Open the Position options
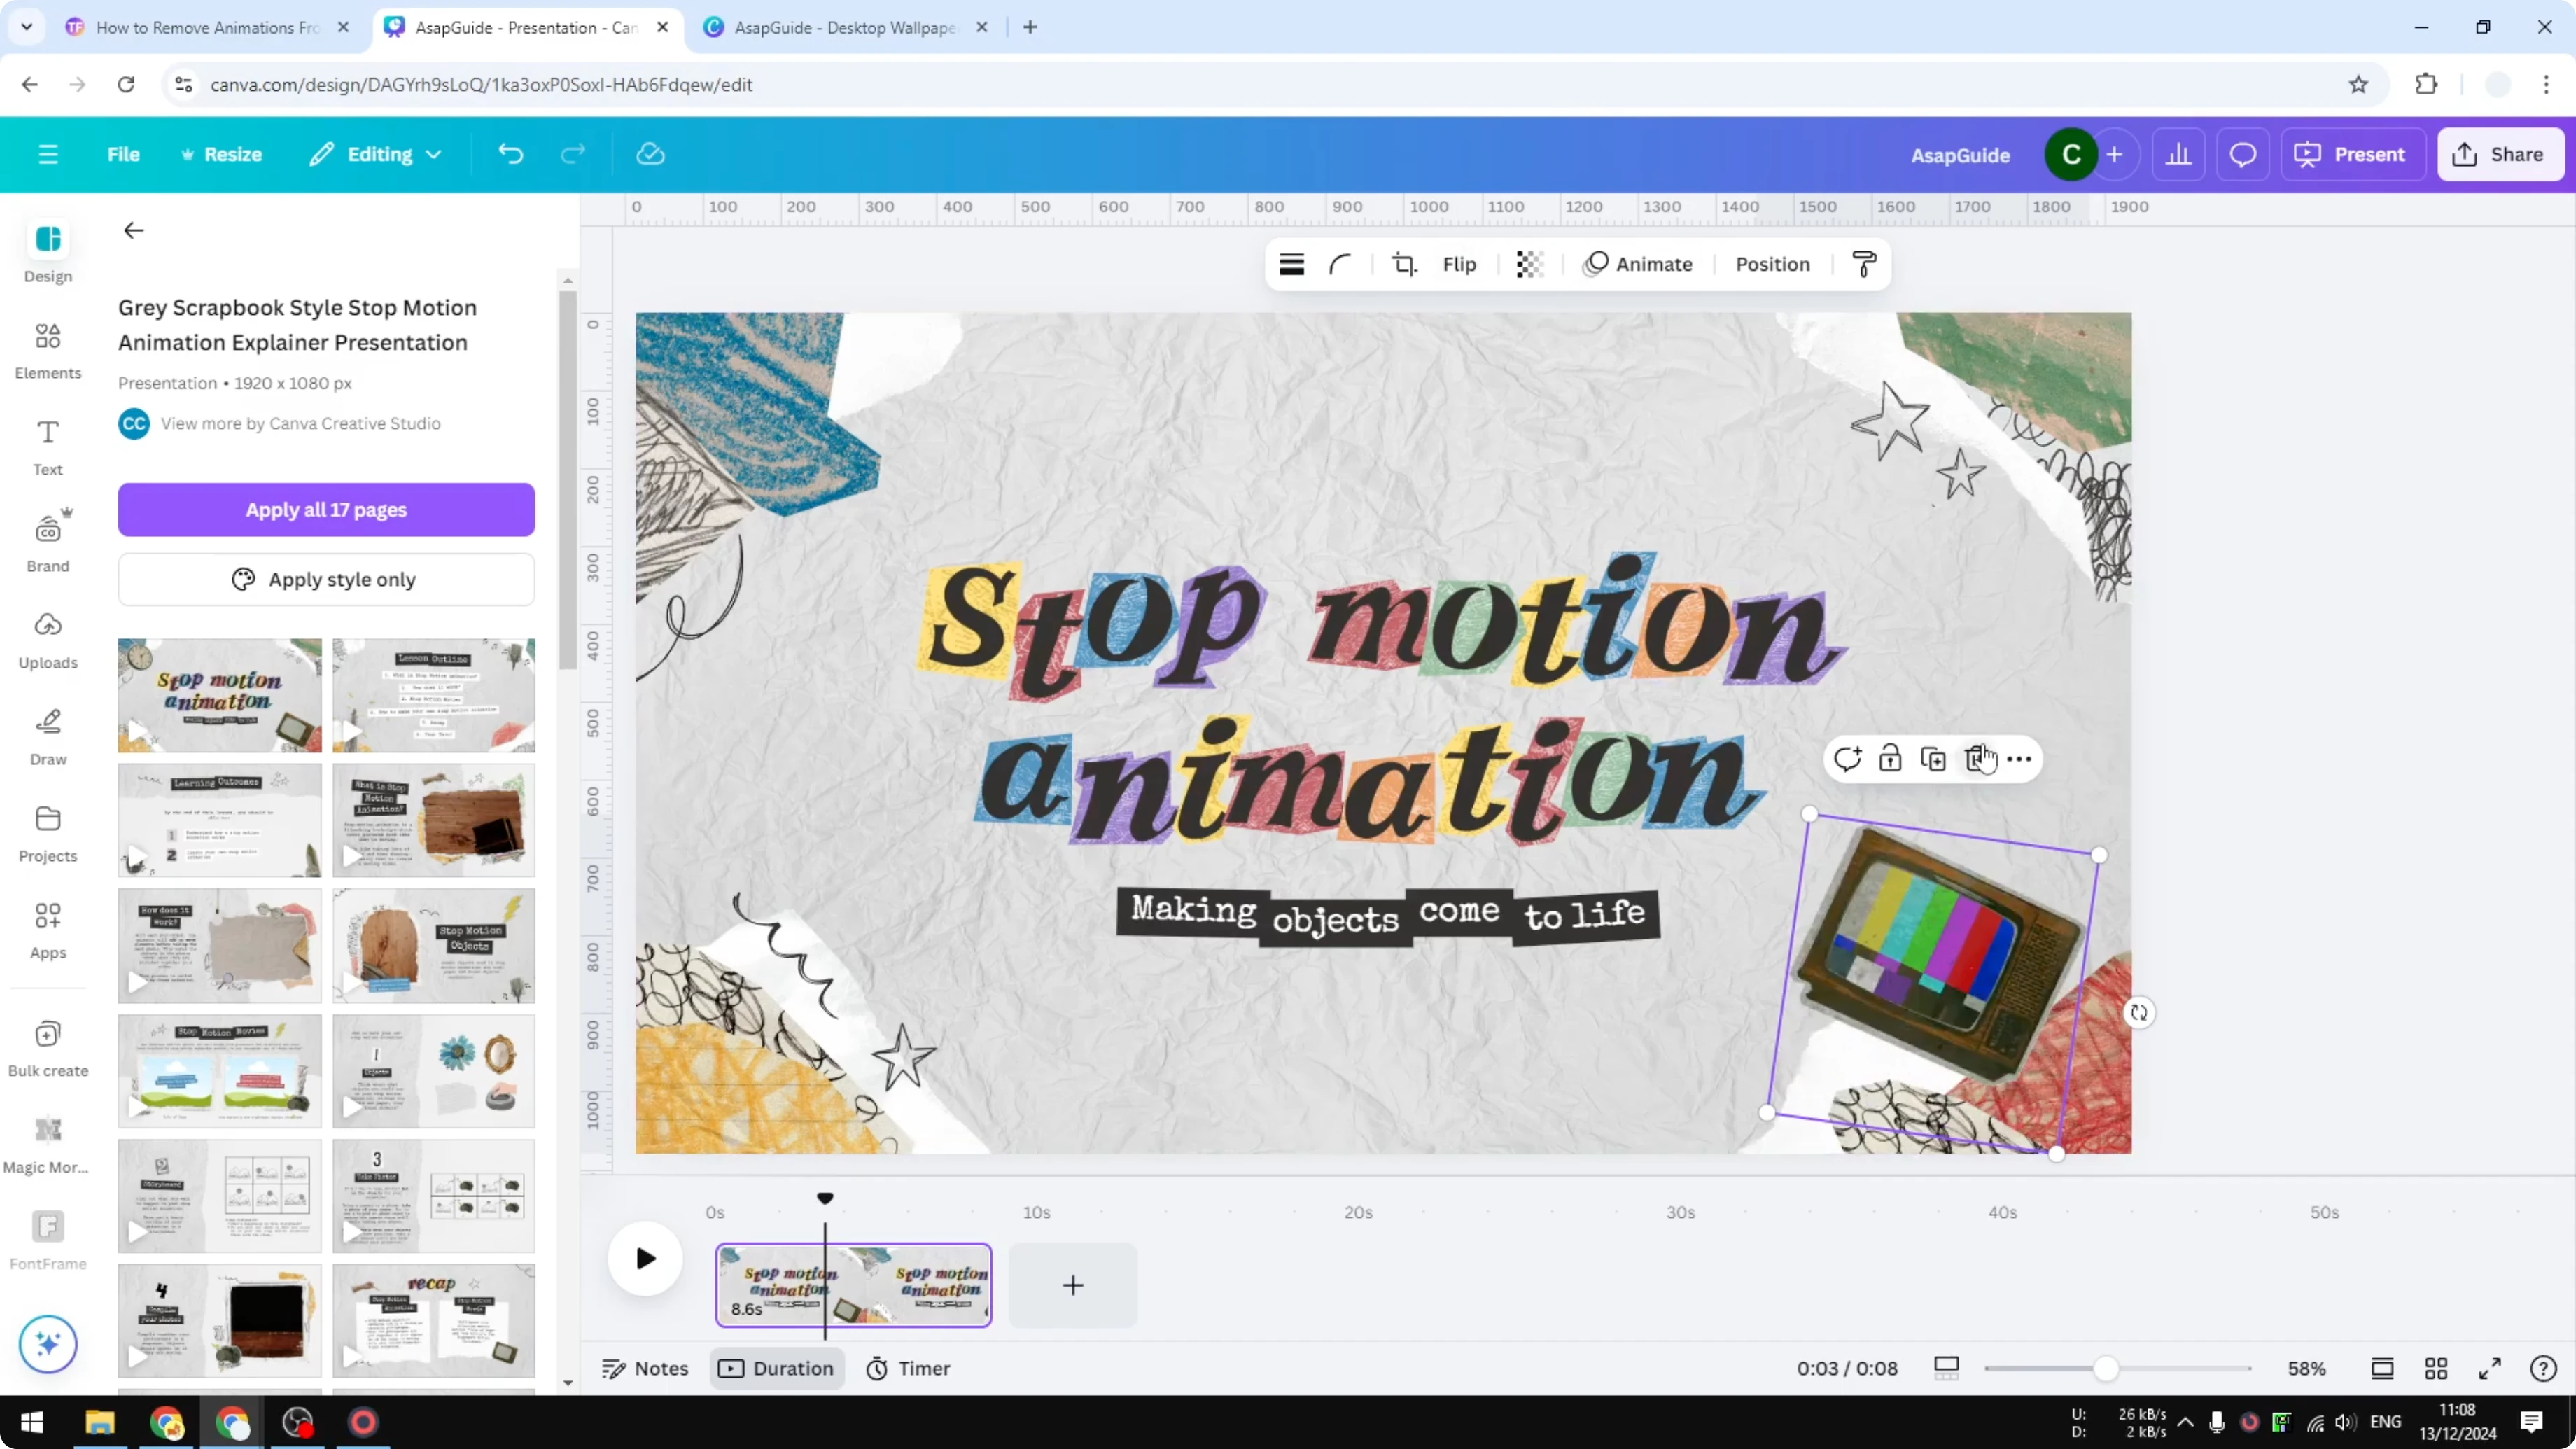The image size is (2576, 1449). pyautogui.click(x=1772, y=264)
